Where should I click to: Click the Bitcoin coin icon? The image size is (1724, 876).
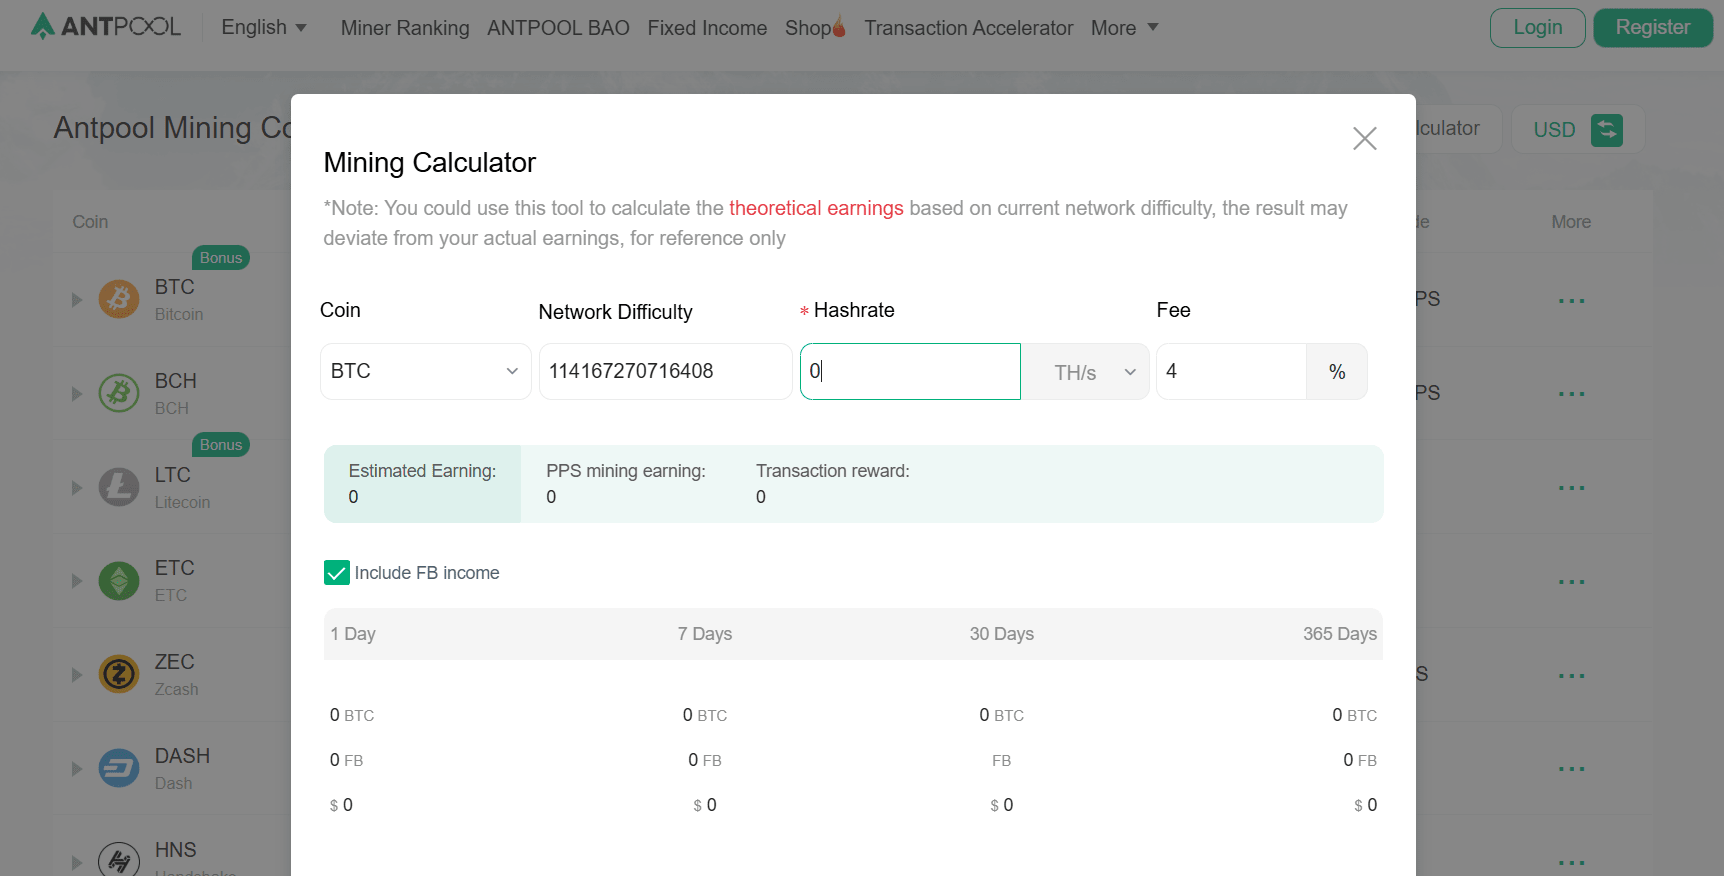119,299
